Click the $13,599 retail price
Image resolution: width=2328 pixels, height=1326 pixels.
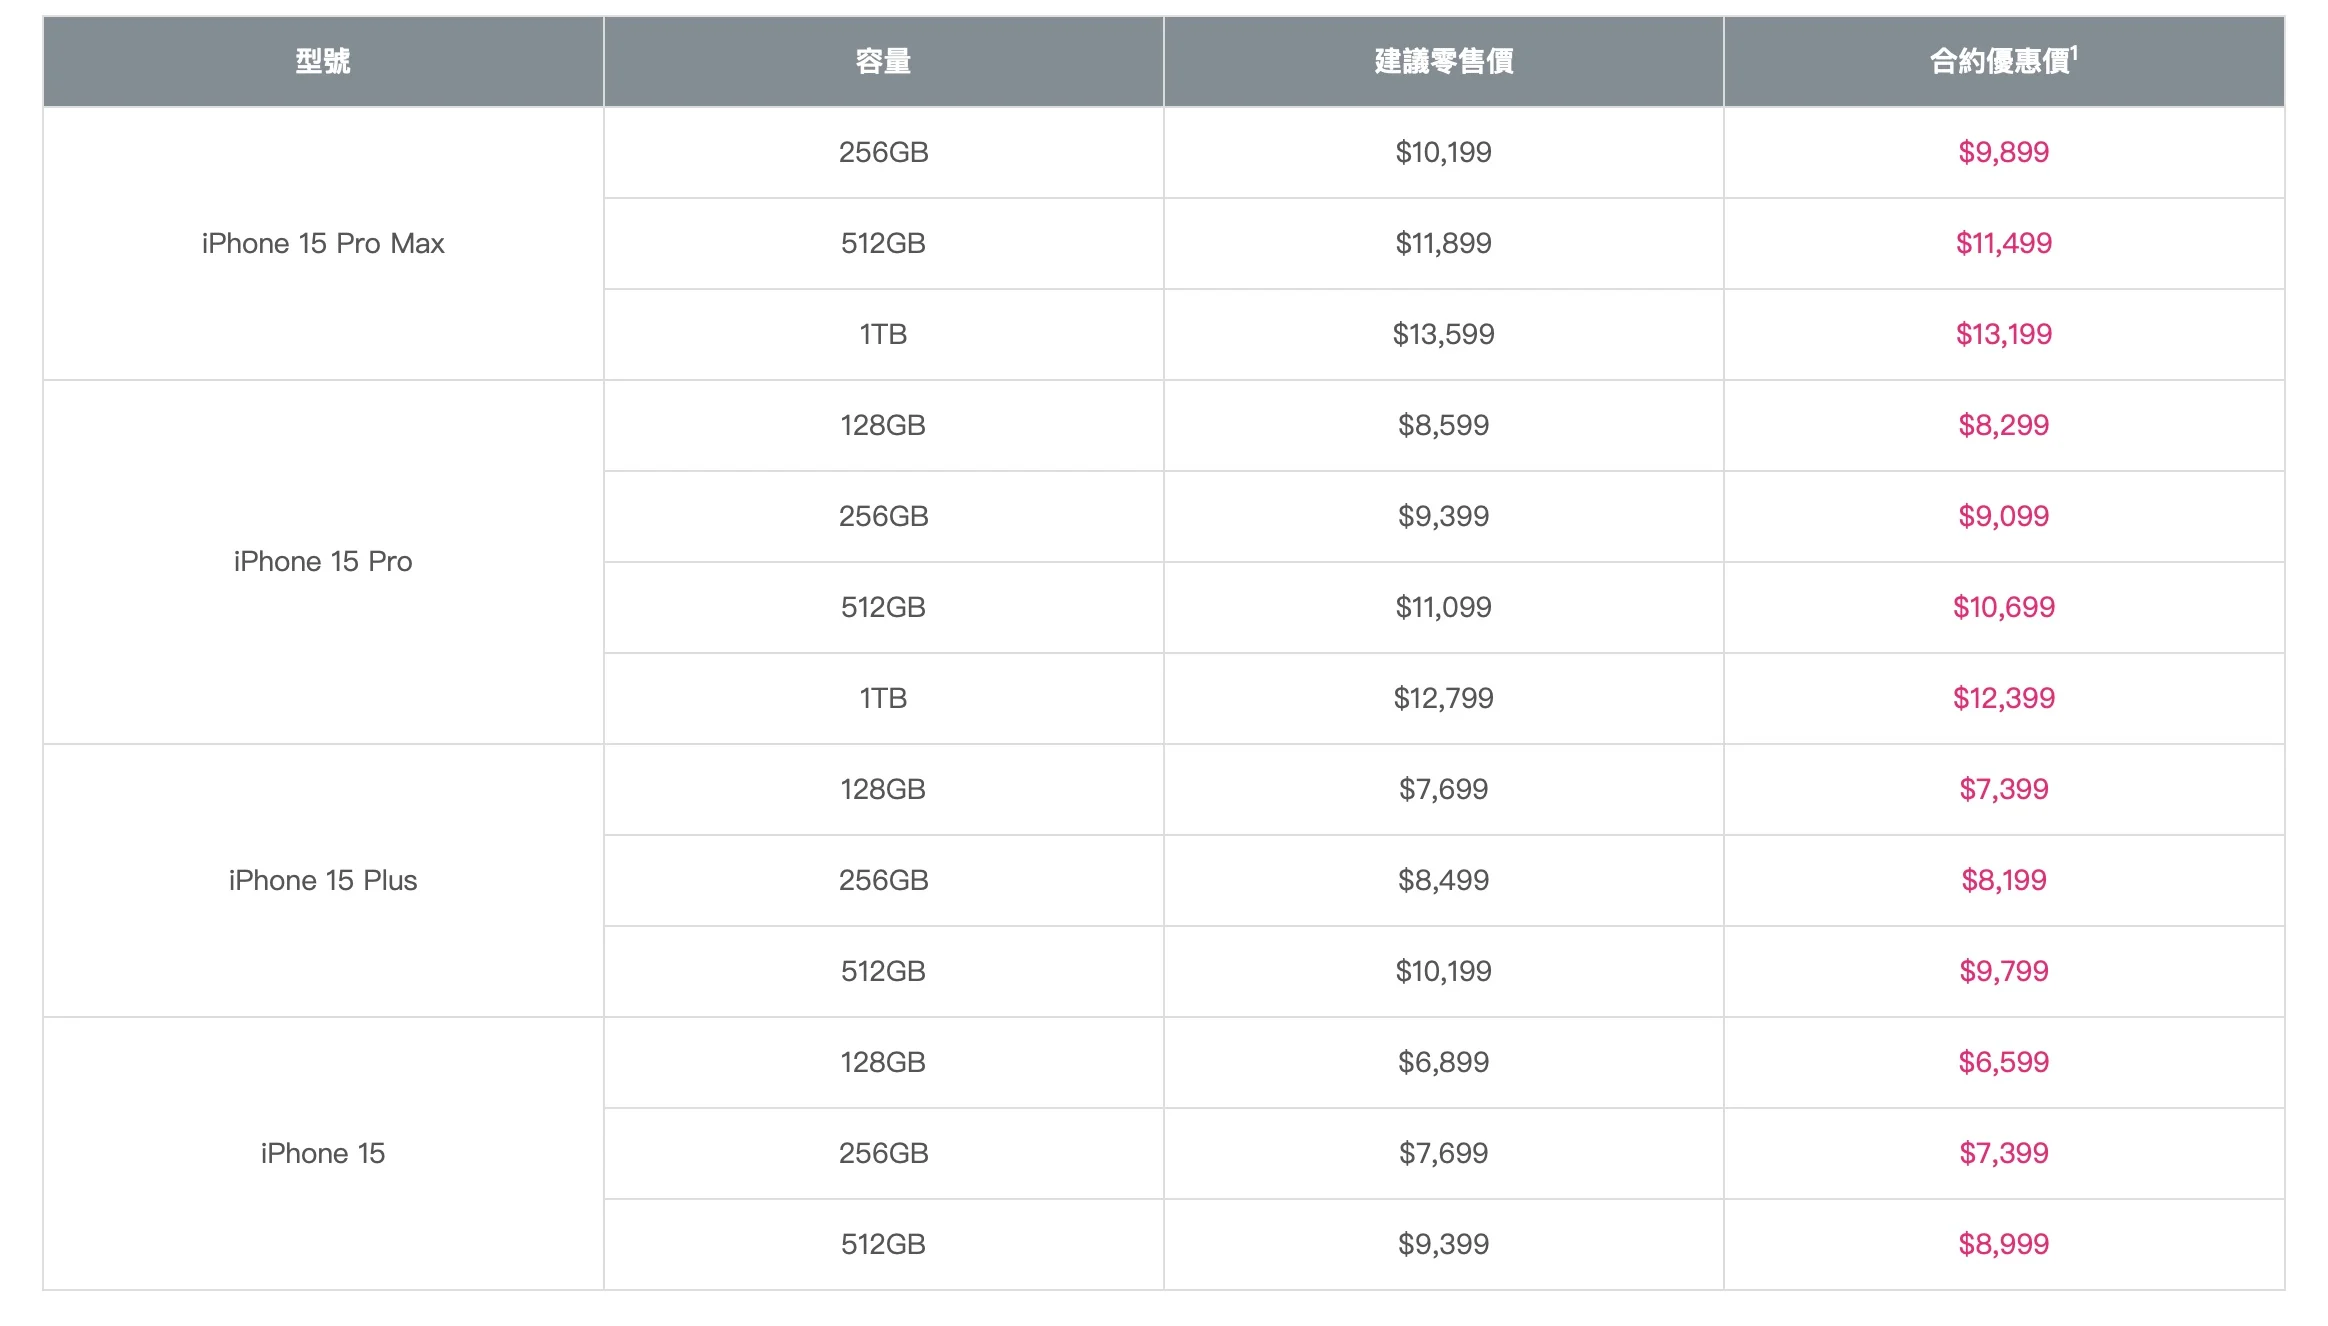coord(1443,334)
